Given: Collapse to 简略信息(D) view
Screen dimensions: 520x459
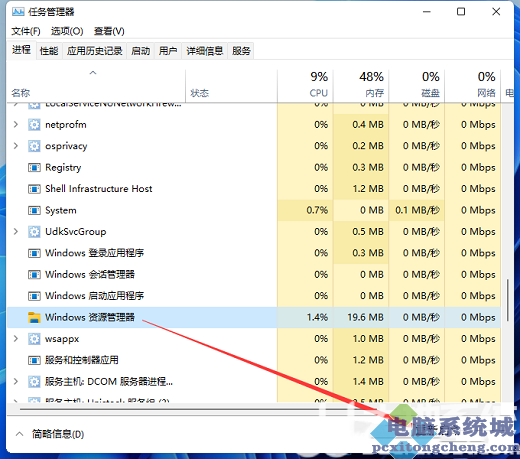Looking at the screenshot, I should tap(50, 434).
